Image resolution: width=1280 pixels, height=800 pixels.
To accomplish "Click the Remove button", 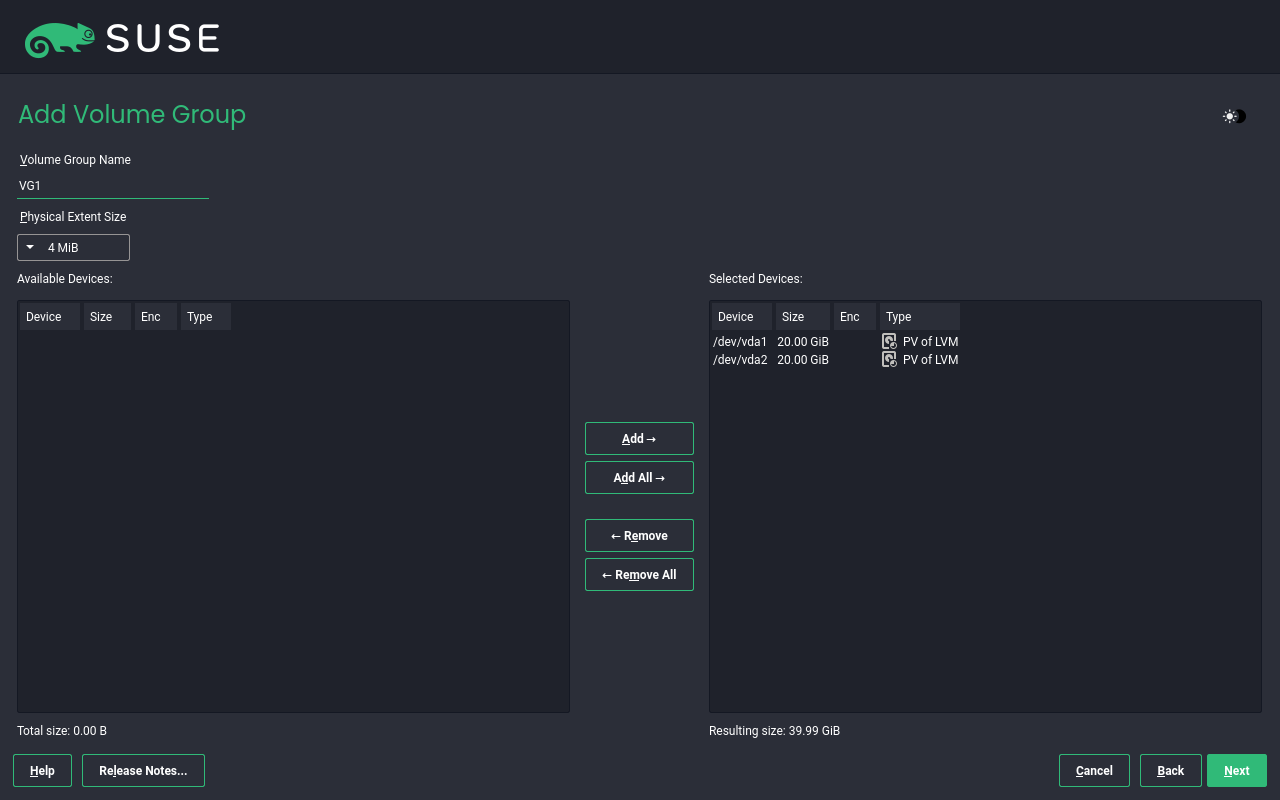I will pyautogui.click(x=639, y=536).
